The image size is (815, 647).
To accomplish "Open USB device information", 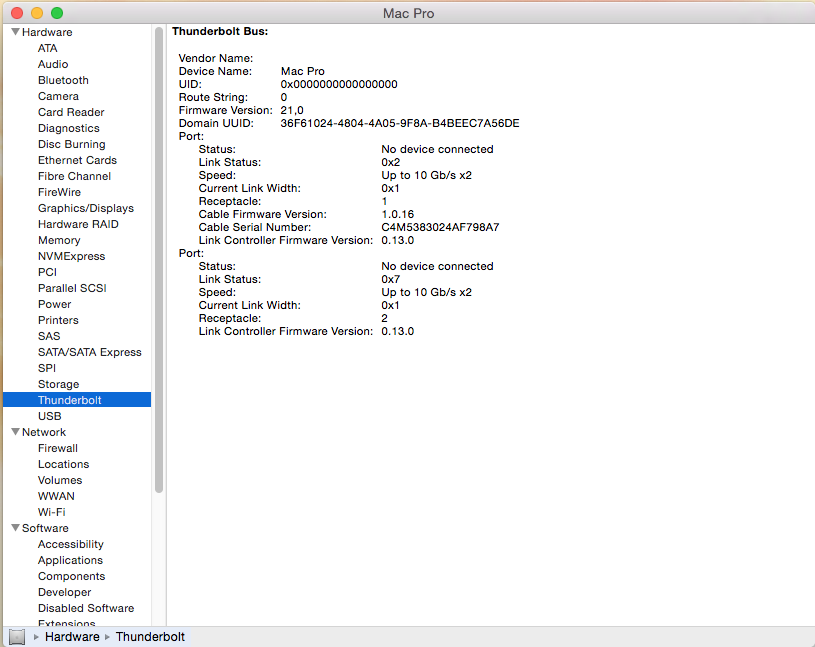I will [x=49, y=416].
